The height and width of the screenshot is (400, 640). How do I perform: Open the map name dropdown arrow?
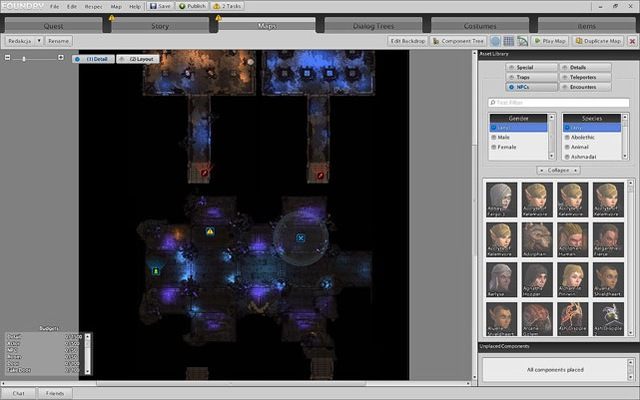[39, 41]
